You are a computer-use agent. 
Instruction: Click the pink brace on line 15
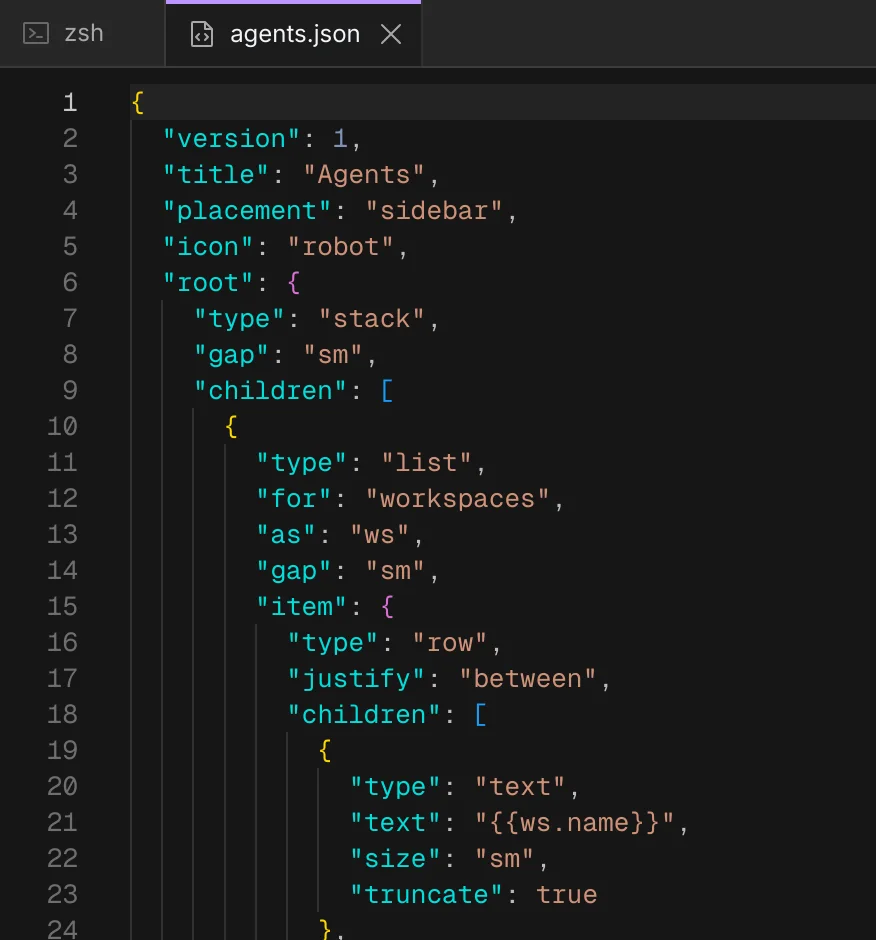387,606
